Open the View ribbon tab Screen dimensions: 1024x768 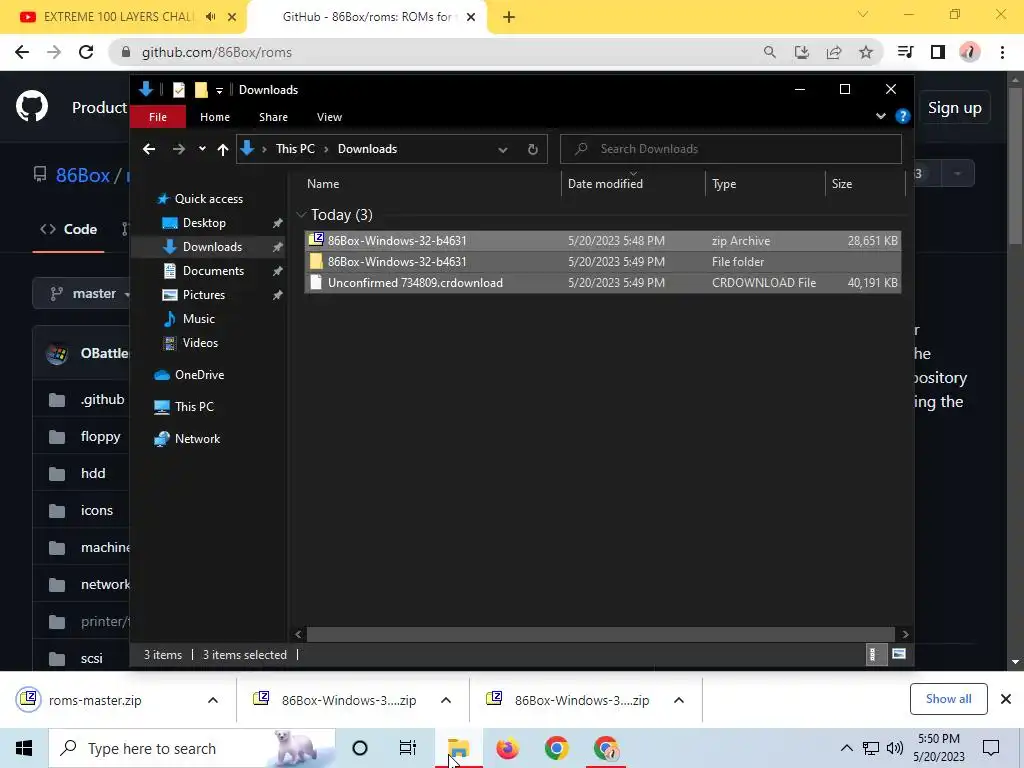329,117
